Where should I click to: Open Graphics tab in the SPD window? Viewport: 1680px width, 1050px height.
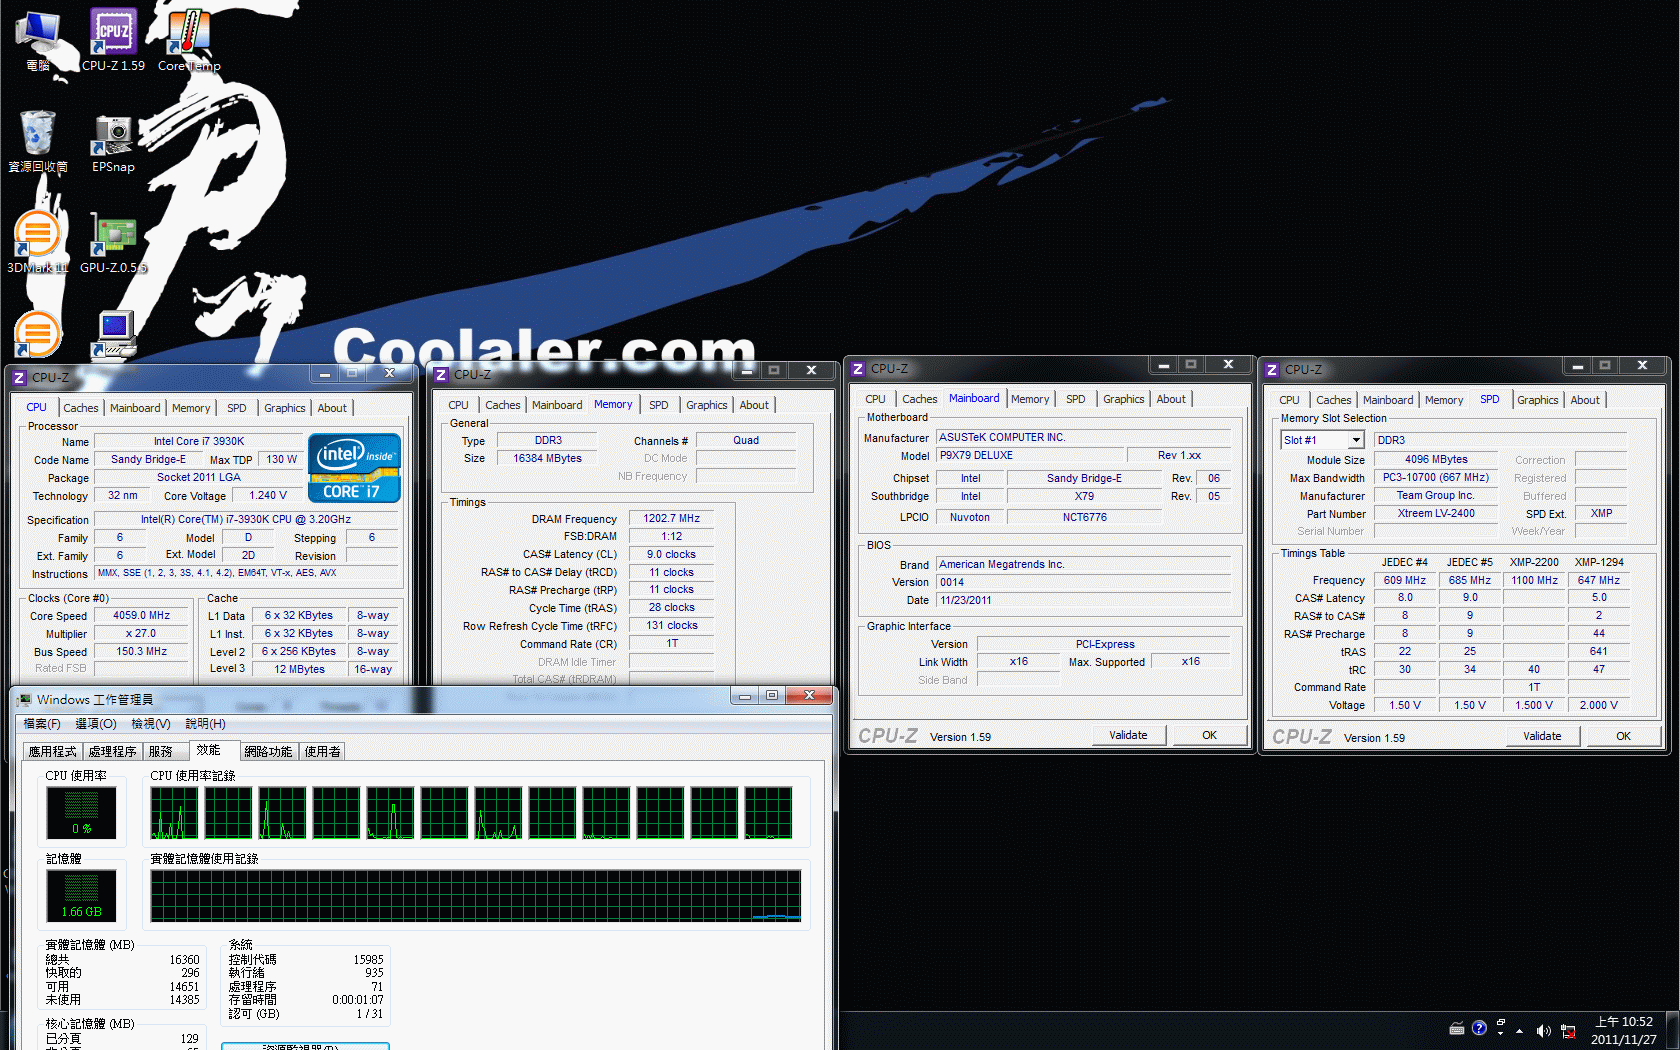(x=1538, y=400)
